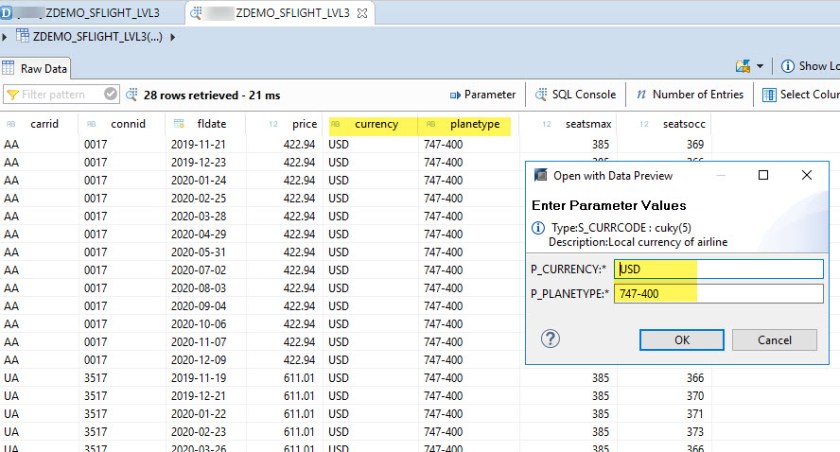This screenshot has height=452, width=840.
Task: Click the Number of Entries button
Action: tap(689, 95)
